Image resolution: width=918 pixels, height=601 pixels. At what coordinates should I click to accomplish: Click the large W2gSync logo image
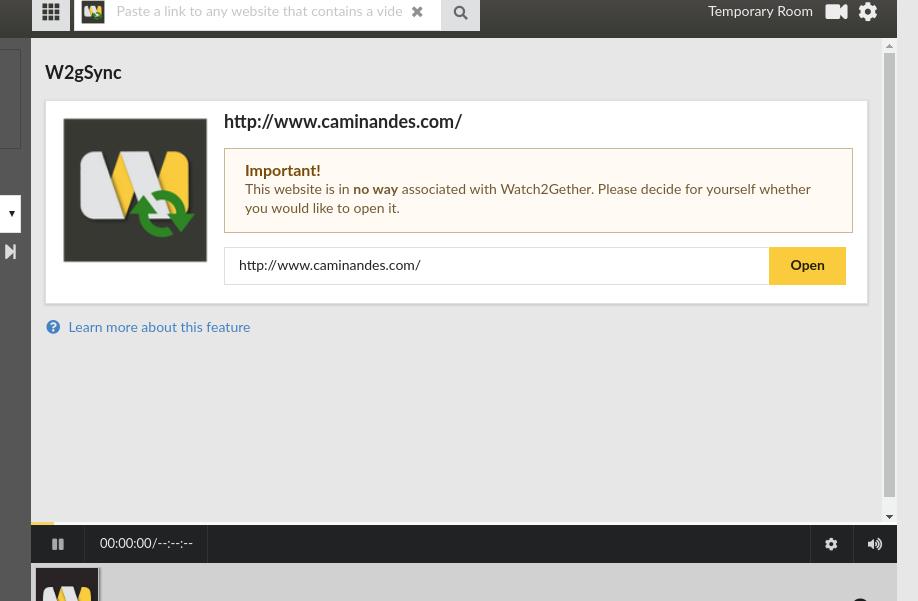click(x=135, y=190)
